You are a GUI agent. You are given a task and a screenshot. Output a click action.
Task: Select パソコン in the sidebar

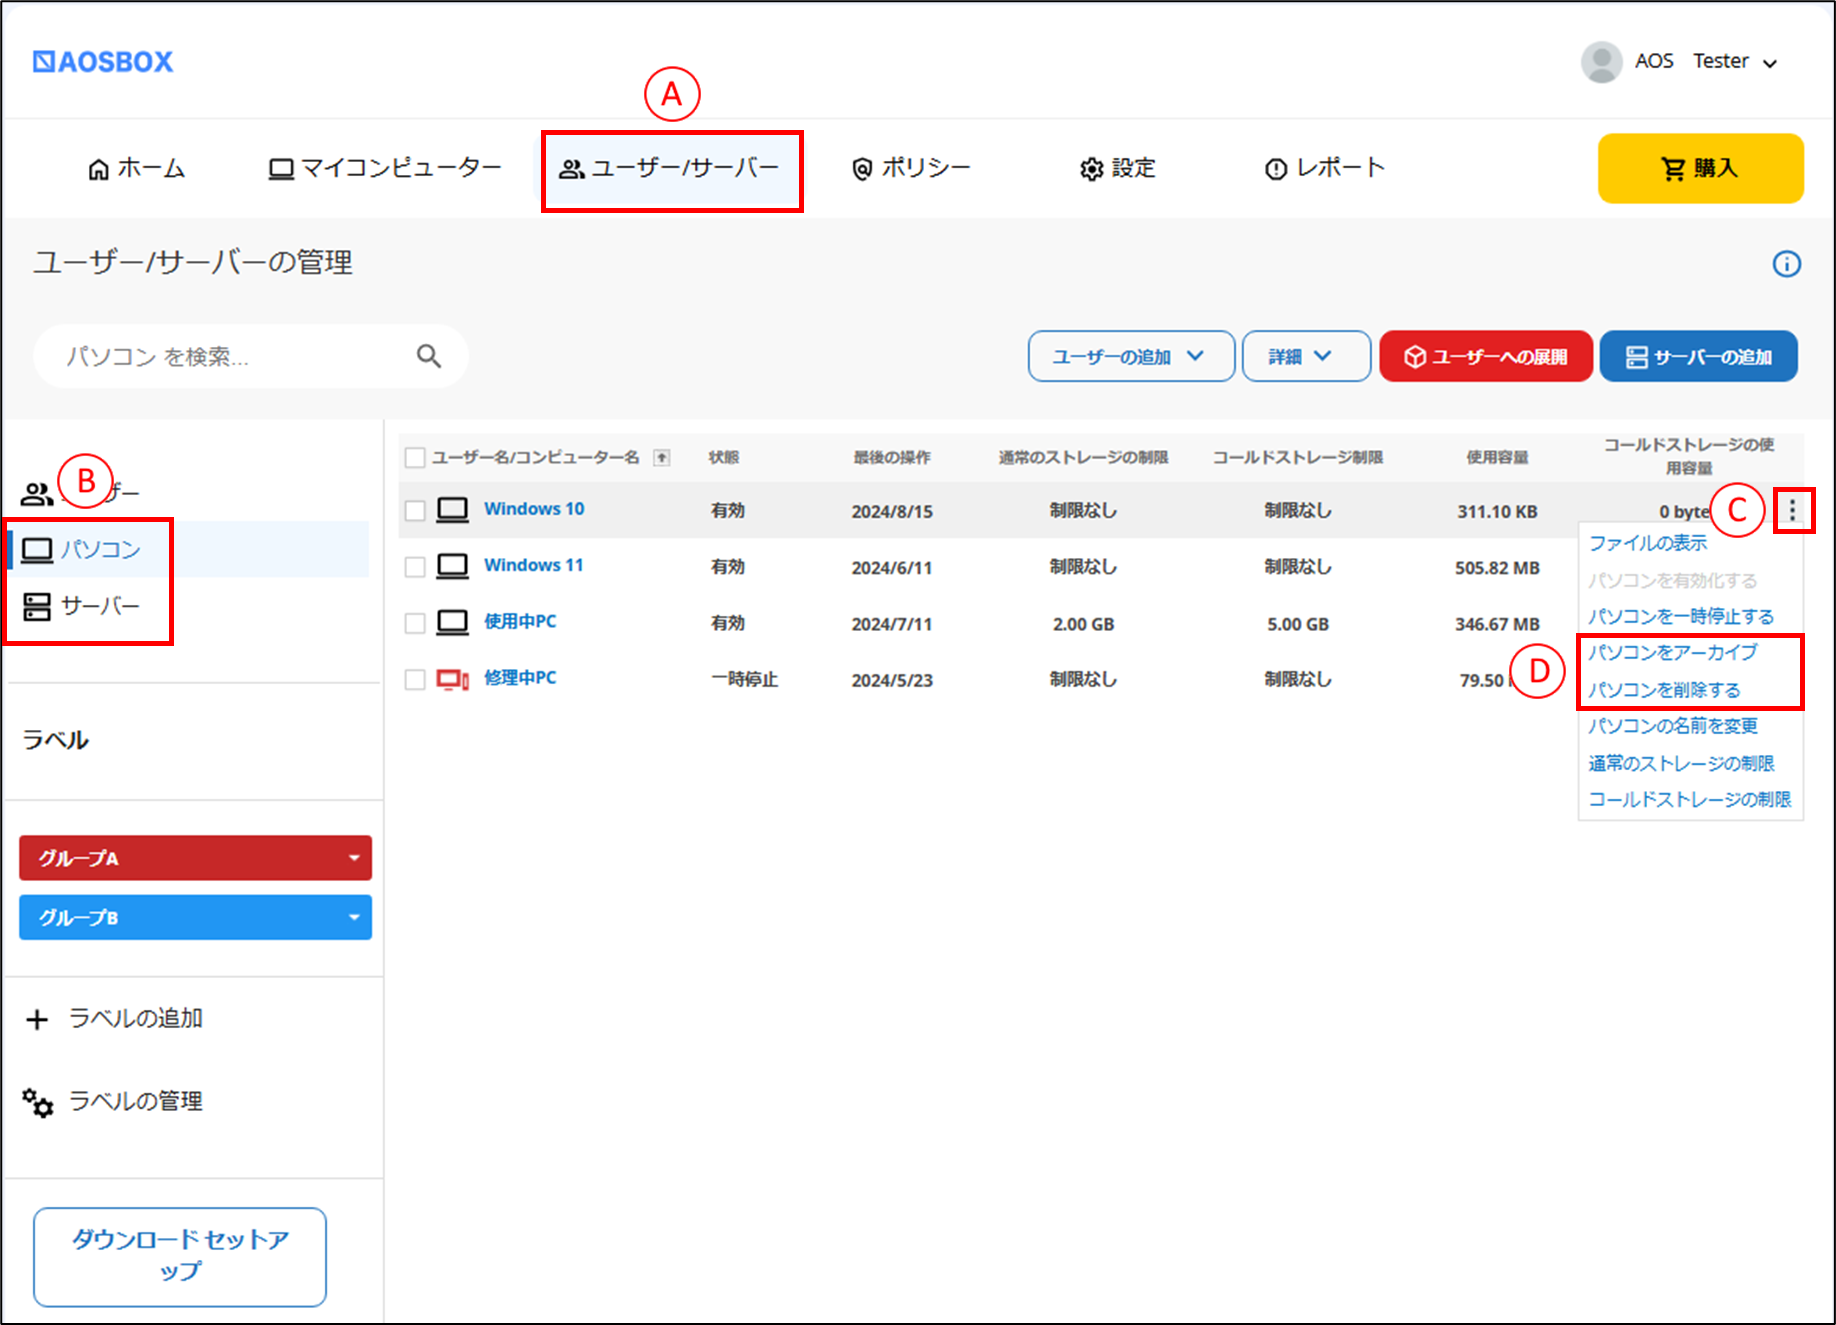(188, 549)
